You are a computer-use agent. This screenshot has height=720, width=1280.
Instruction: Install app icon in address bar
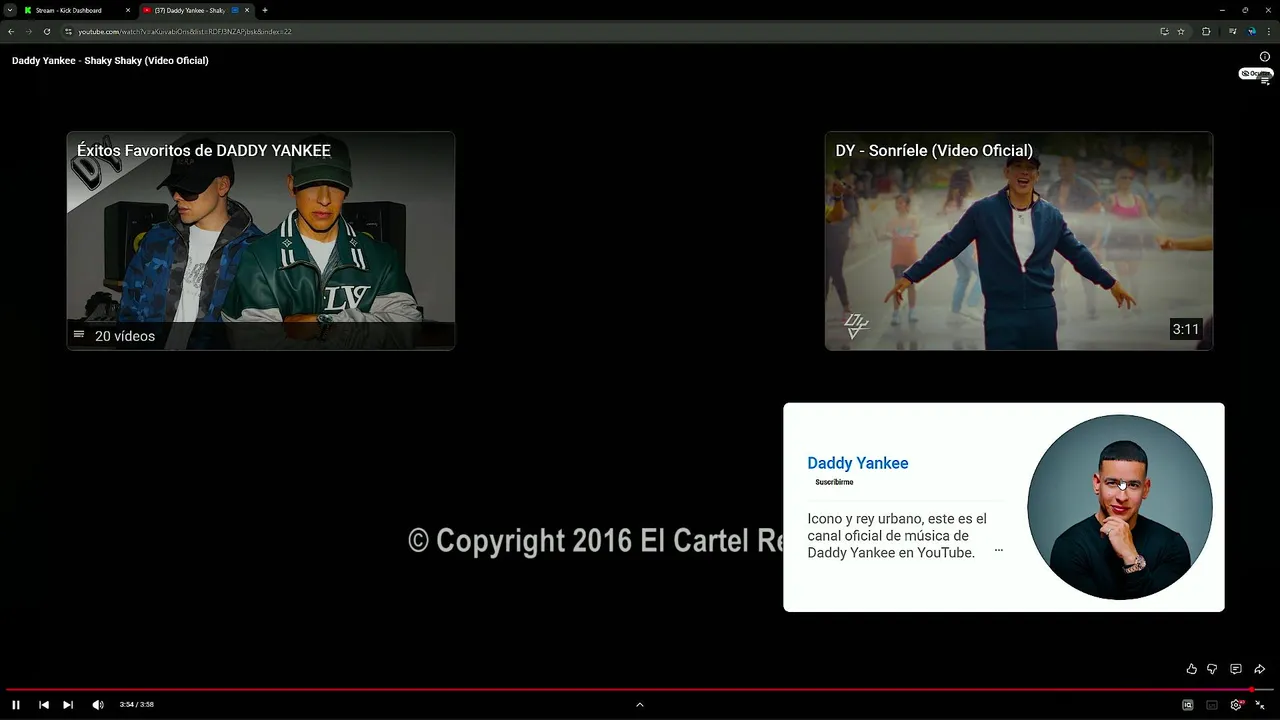[1164, 31]
